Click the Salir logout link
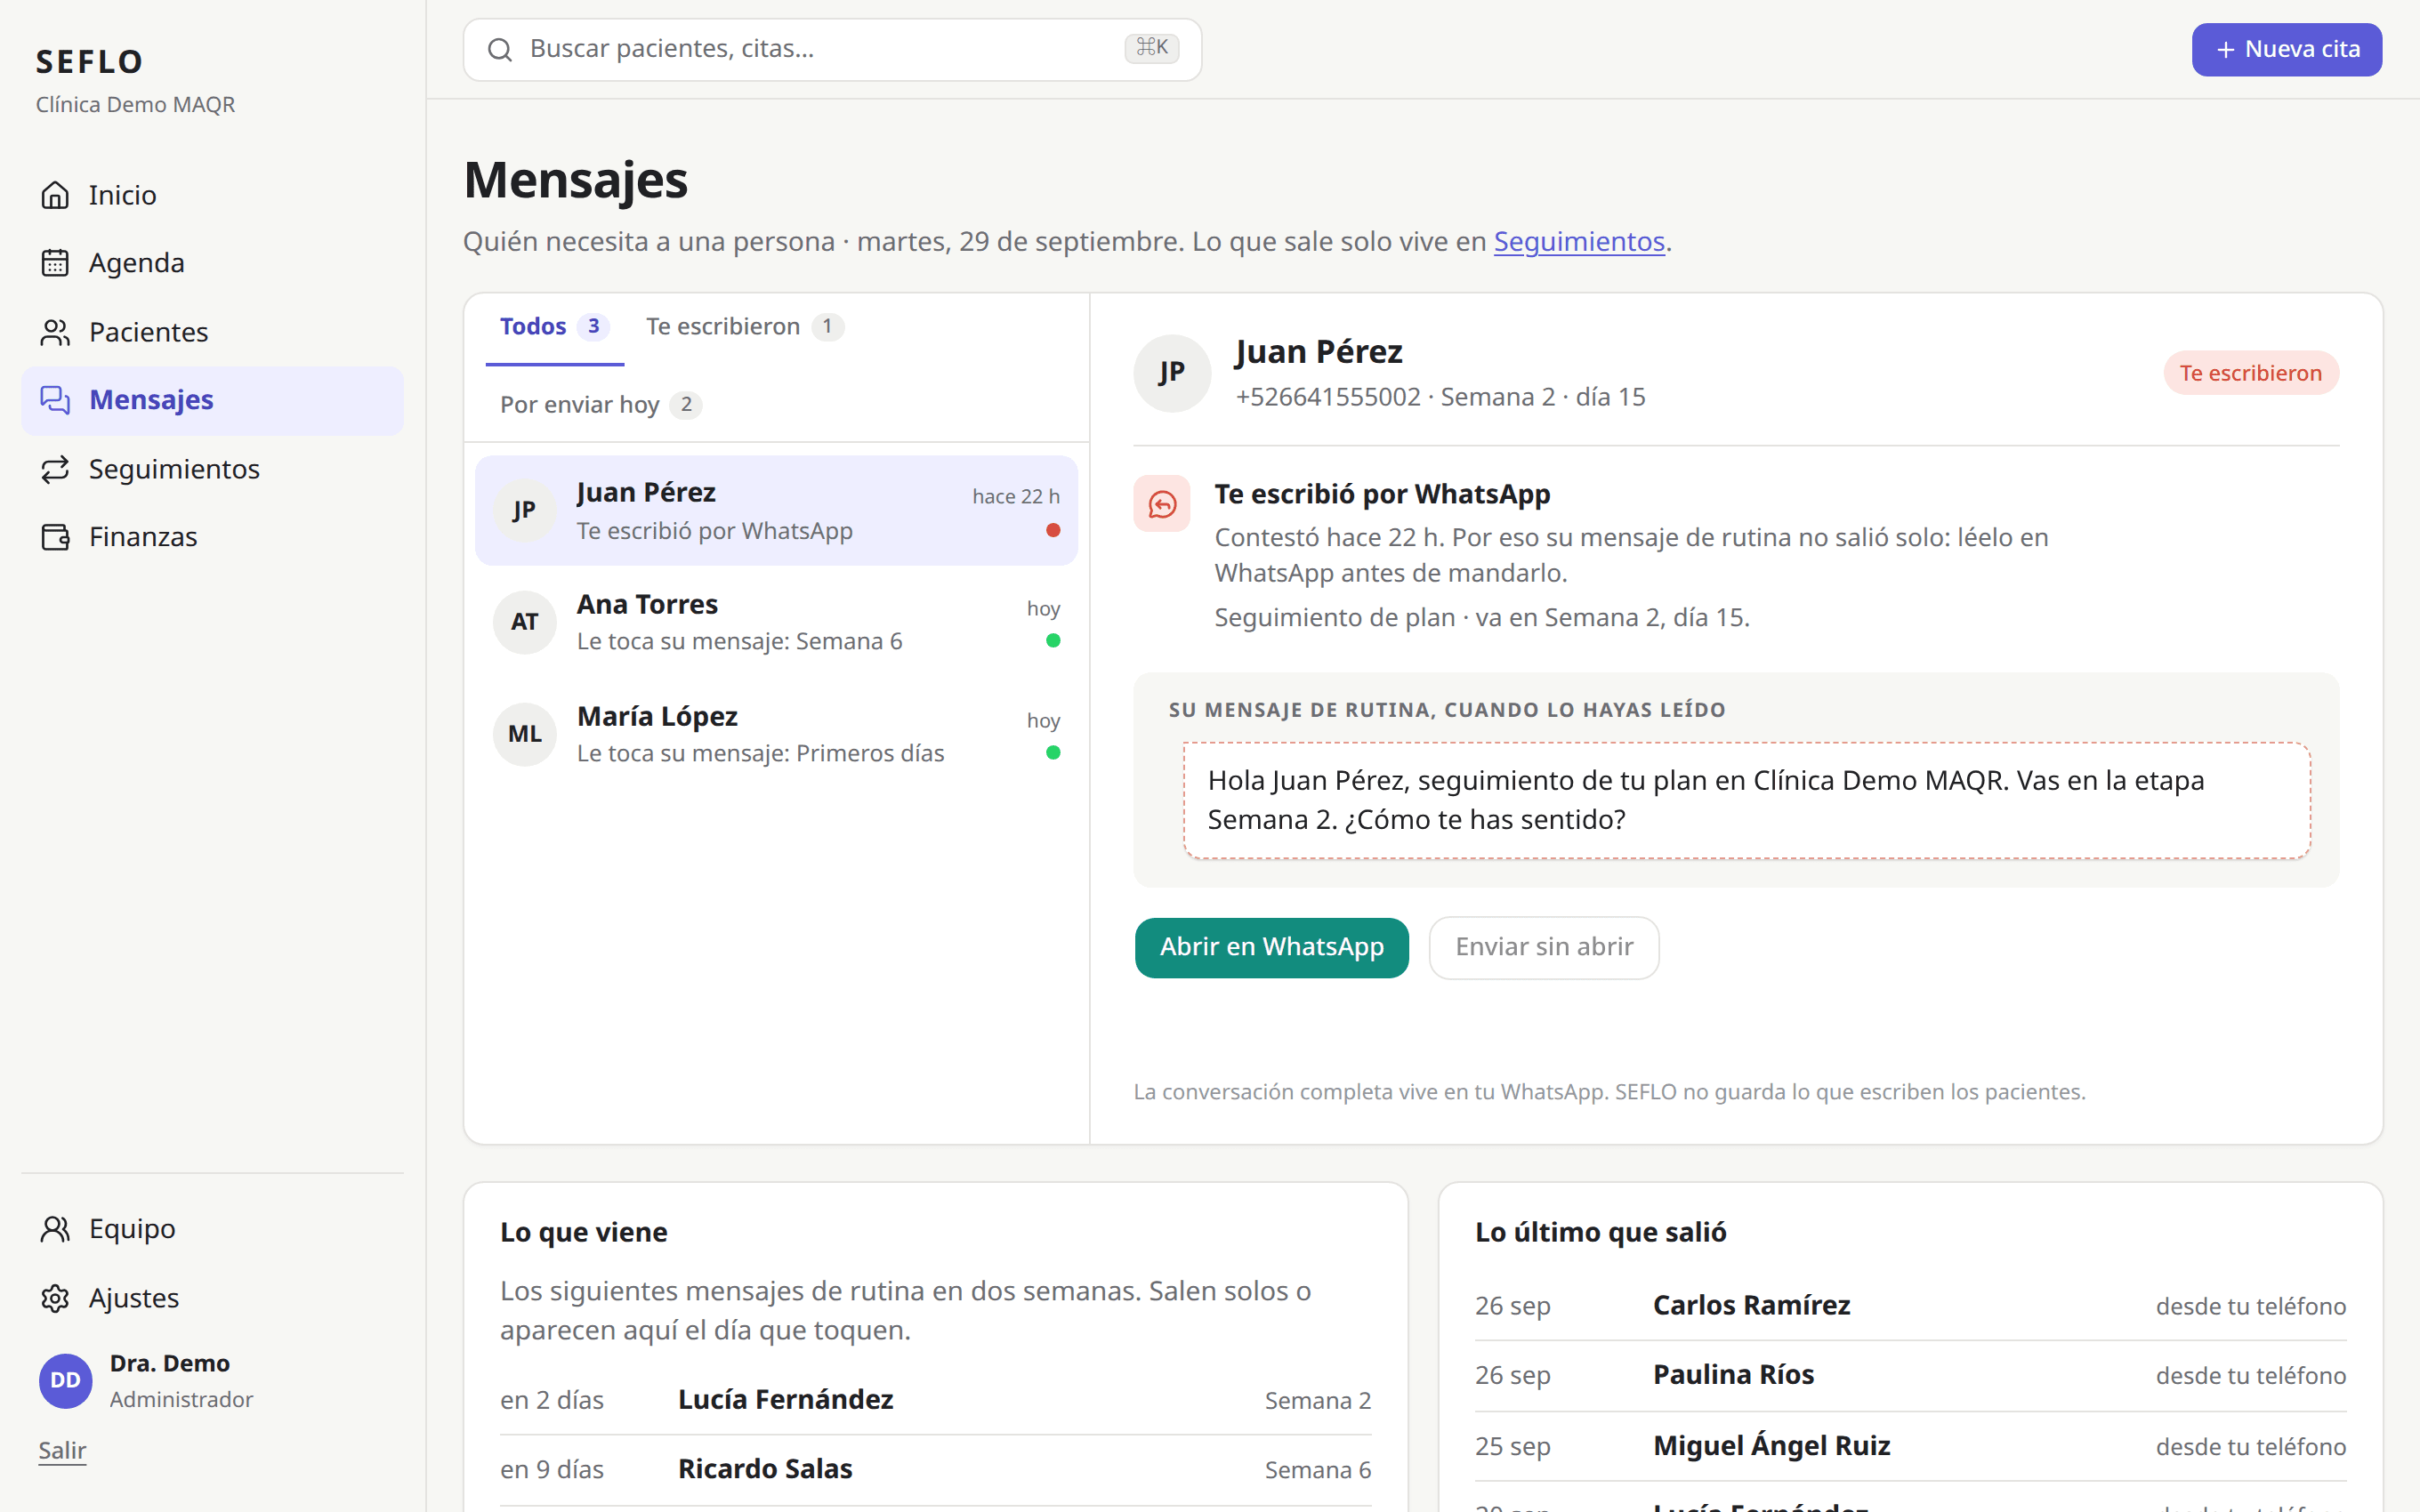 click(62, 1450)
